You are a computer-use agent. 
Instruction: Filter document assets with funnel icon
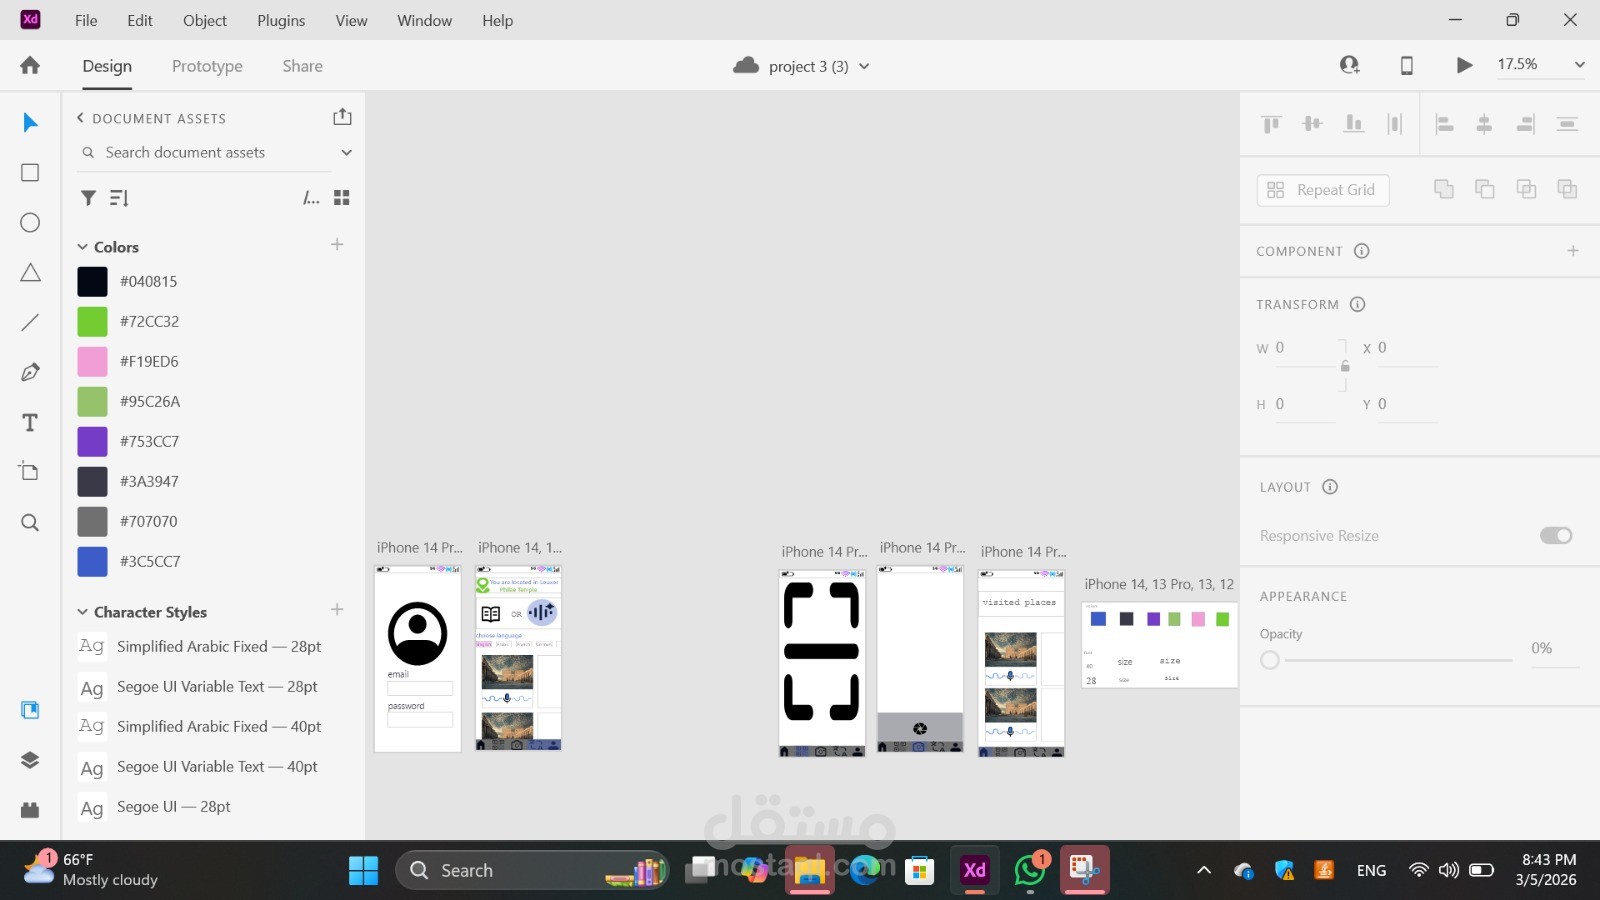(88, 198)
